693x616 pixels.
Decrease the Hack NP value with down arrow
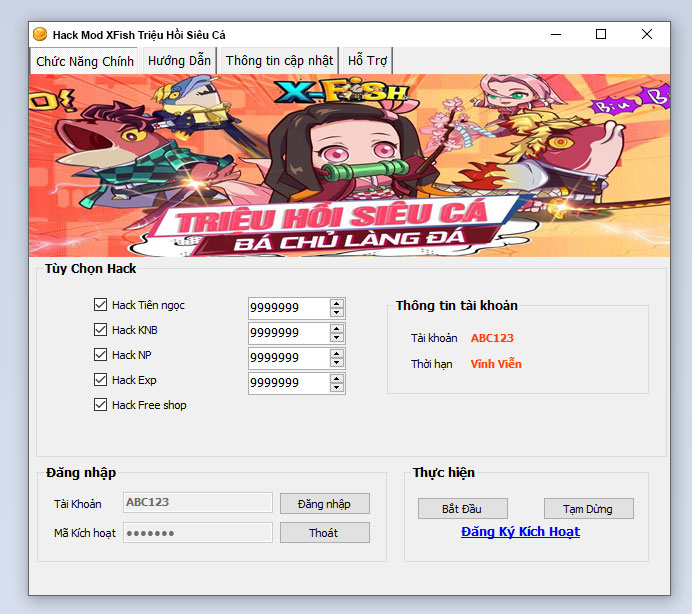tap(337, 363)
